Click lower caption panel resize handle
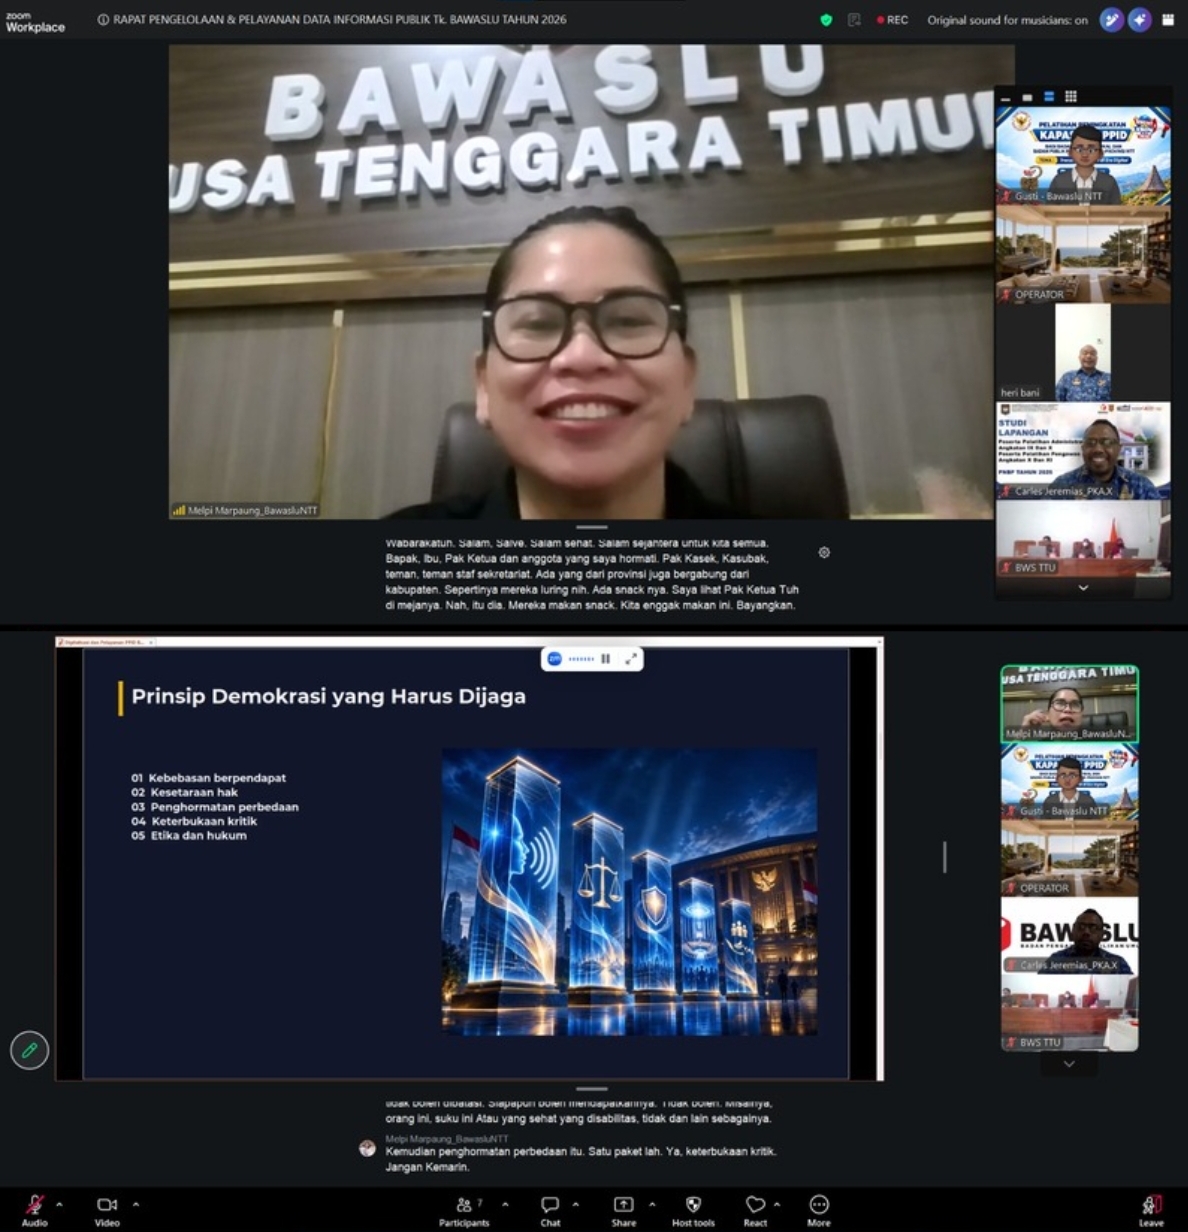The width and height of the screenshot is (1188, 1232). tap(592, 1089)
